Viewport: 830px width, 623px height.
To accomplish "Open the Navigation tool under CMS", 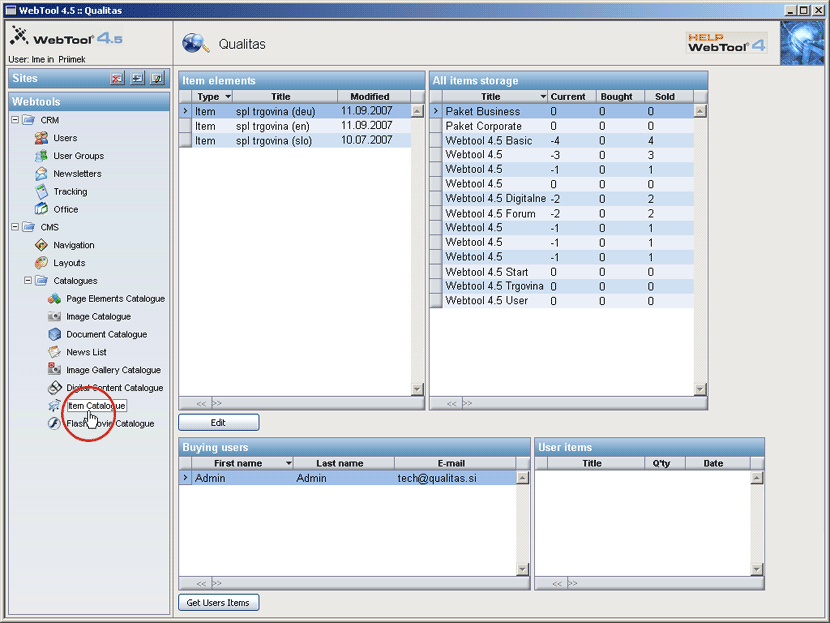I will [74, 245].
